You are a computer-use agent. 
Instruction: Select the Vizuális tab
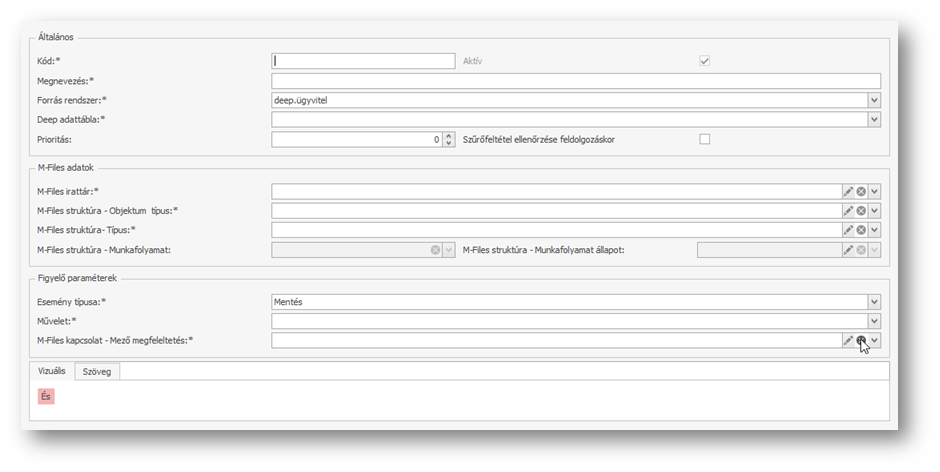tap(51, 371)
